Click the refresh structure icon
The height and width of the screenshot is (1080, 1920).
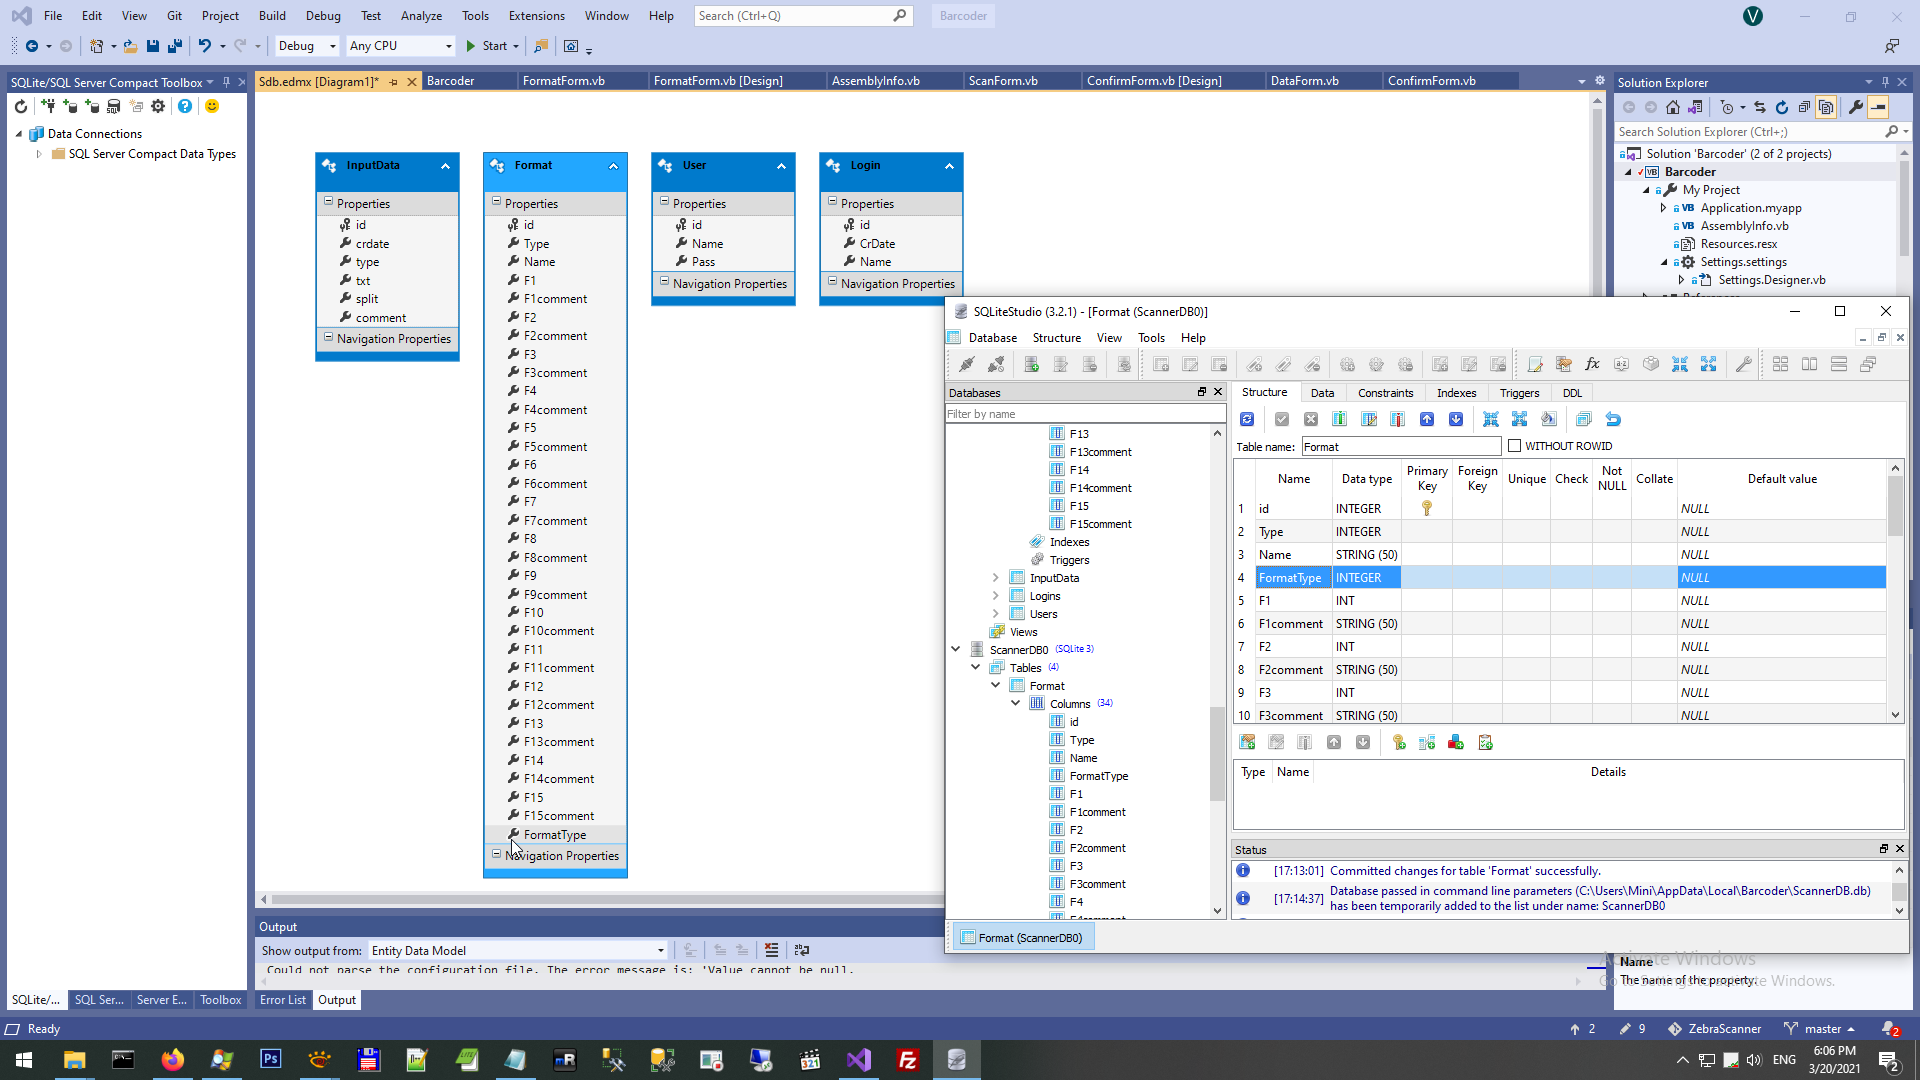[x=1247, y=419]
